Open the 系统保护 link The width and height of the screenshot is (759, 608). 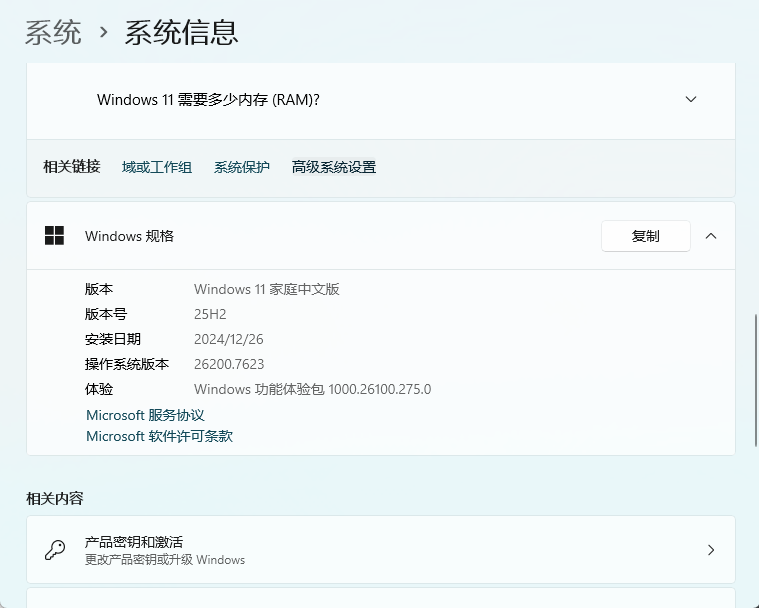[242, 167]
